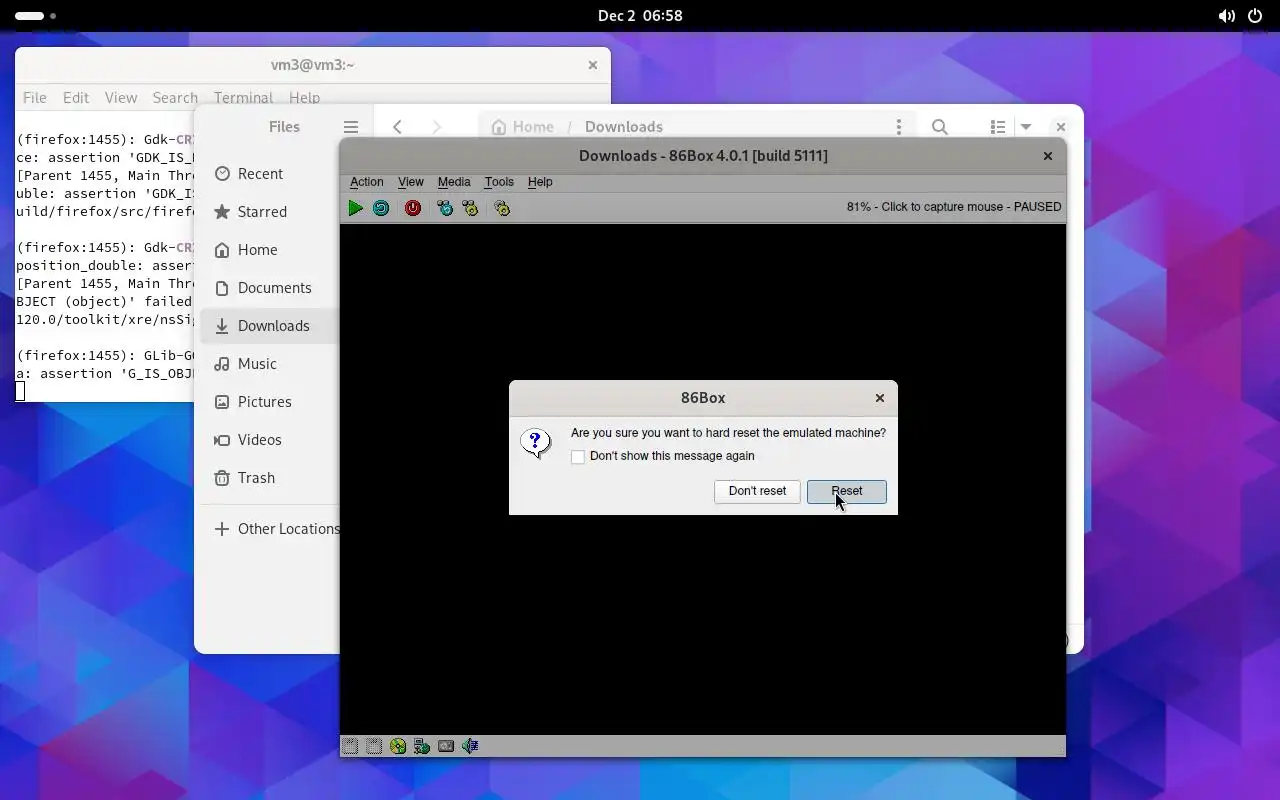
Task: Open the clock showing Dec 2 06:58
Action: coord(640,16)
